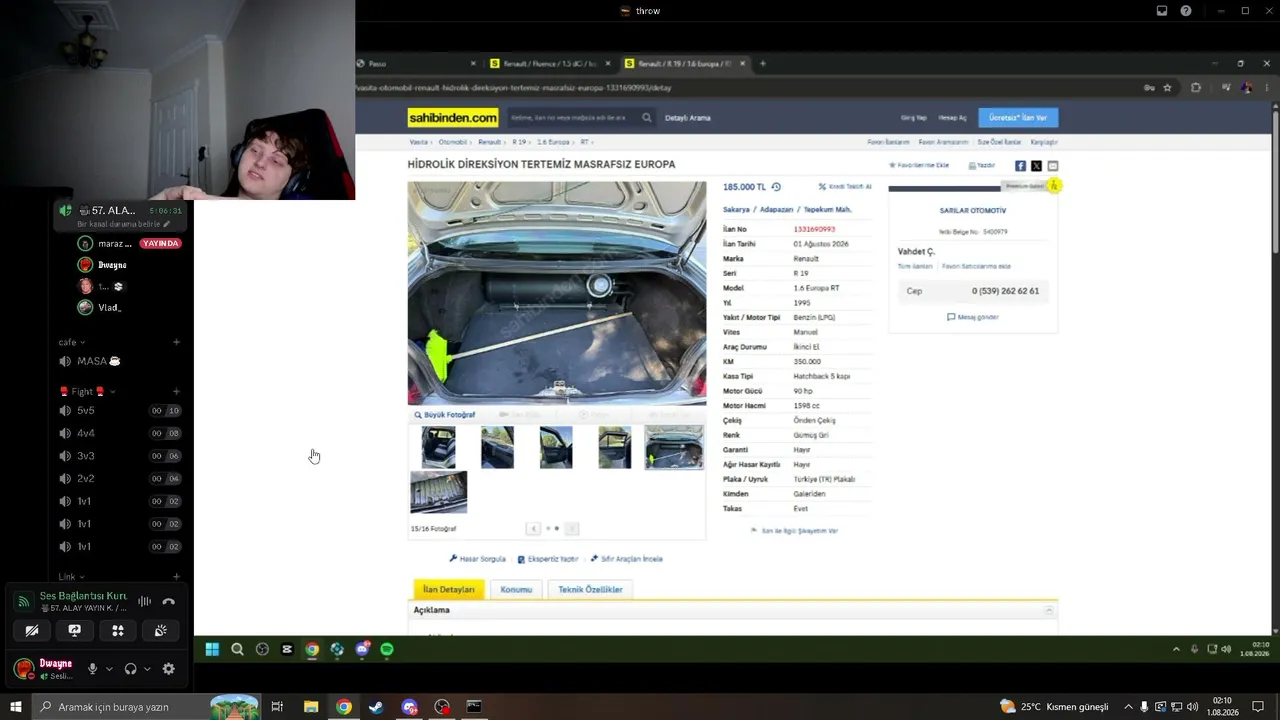Open Discord activities button
The height and width of the screenshot is (720, 1280).
[x=118, y=631]
